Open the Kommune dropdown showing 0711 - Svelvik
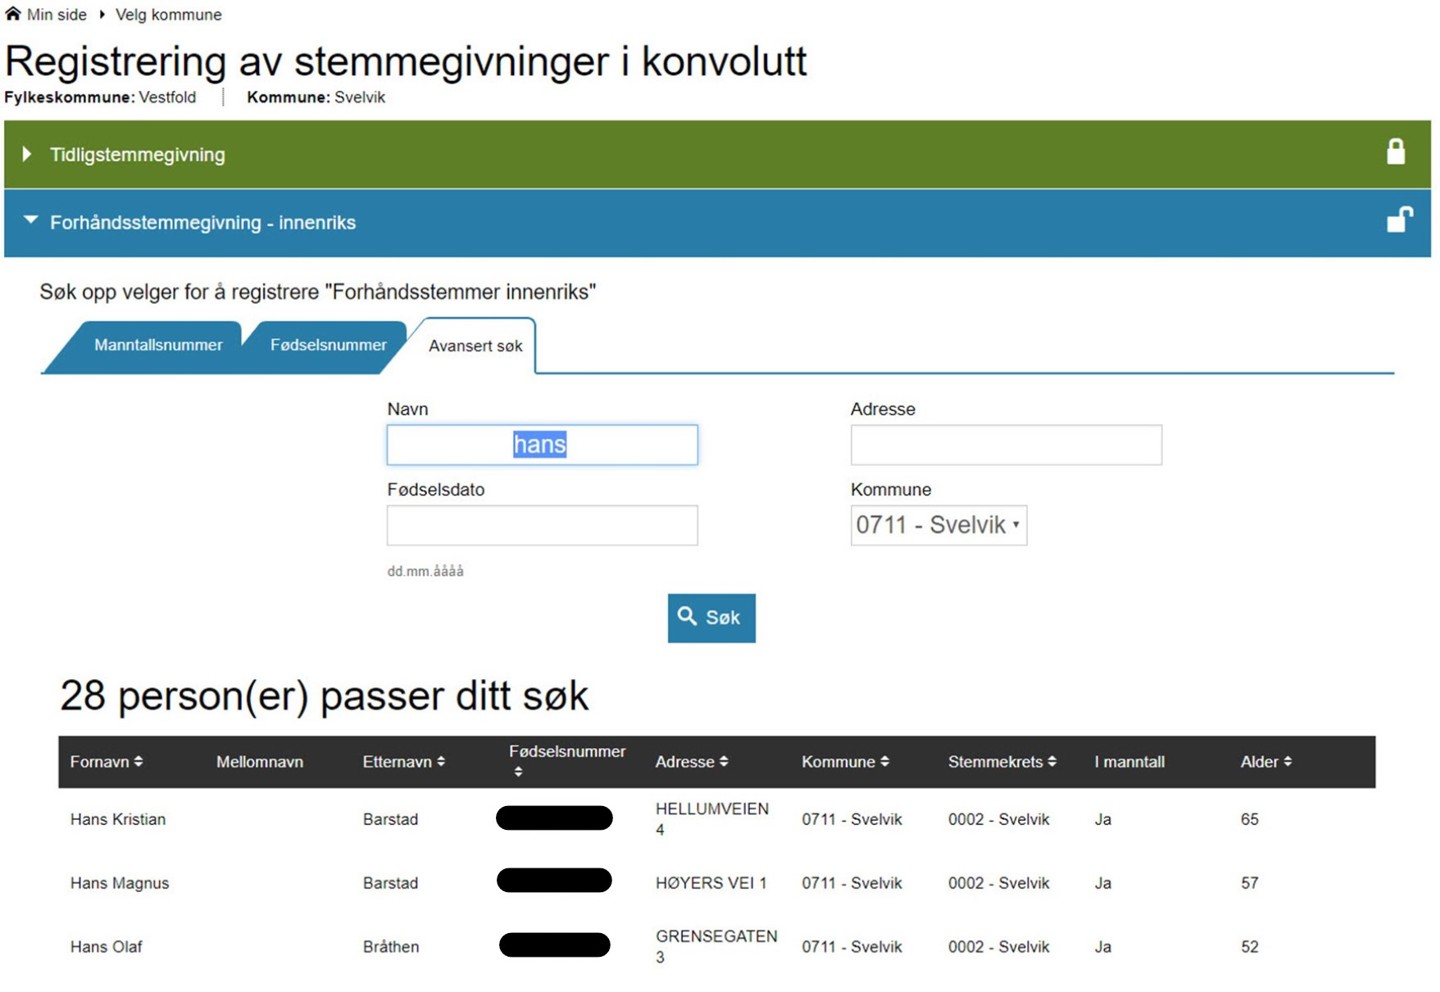Viewport: 1440px width, 992px height. 938,526
